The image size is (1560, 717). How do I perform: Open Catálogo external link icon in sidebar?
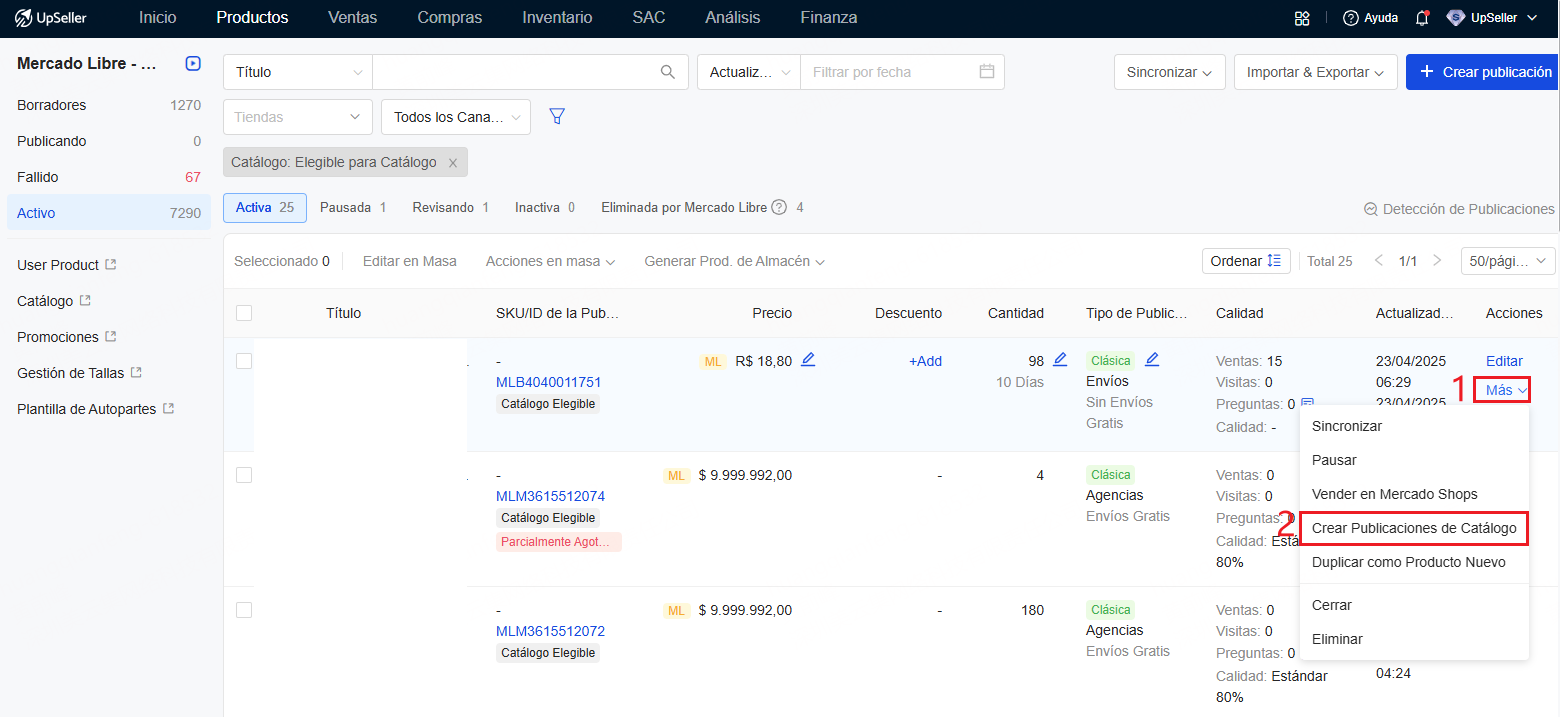tap(85, 301)
